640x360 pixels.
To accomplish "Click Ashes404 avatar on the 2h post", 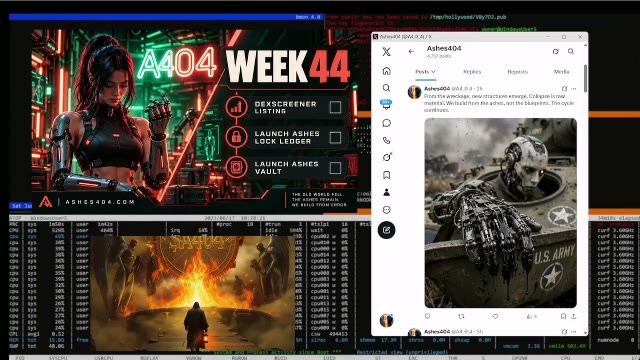I will pyautogui.click(x=414, y=92).
